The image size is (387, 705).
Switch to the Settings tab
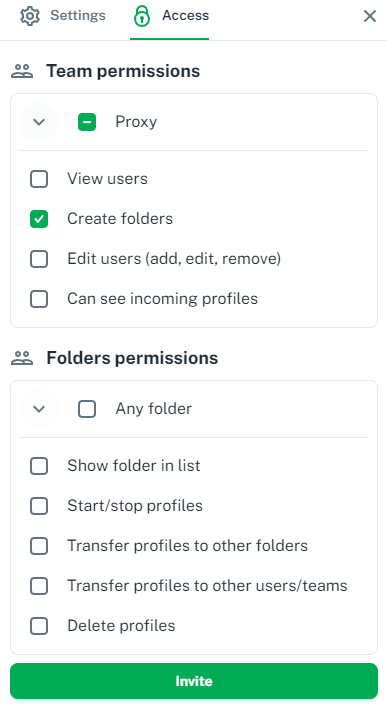pos(63,16)
